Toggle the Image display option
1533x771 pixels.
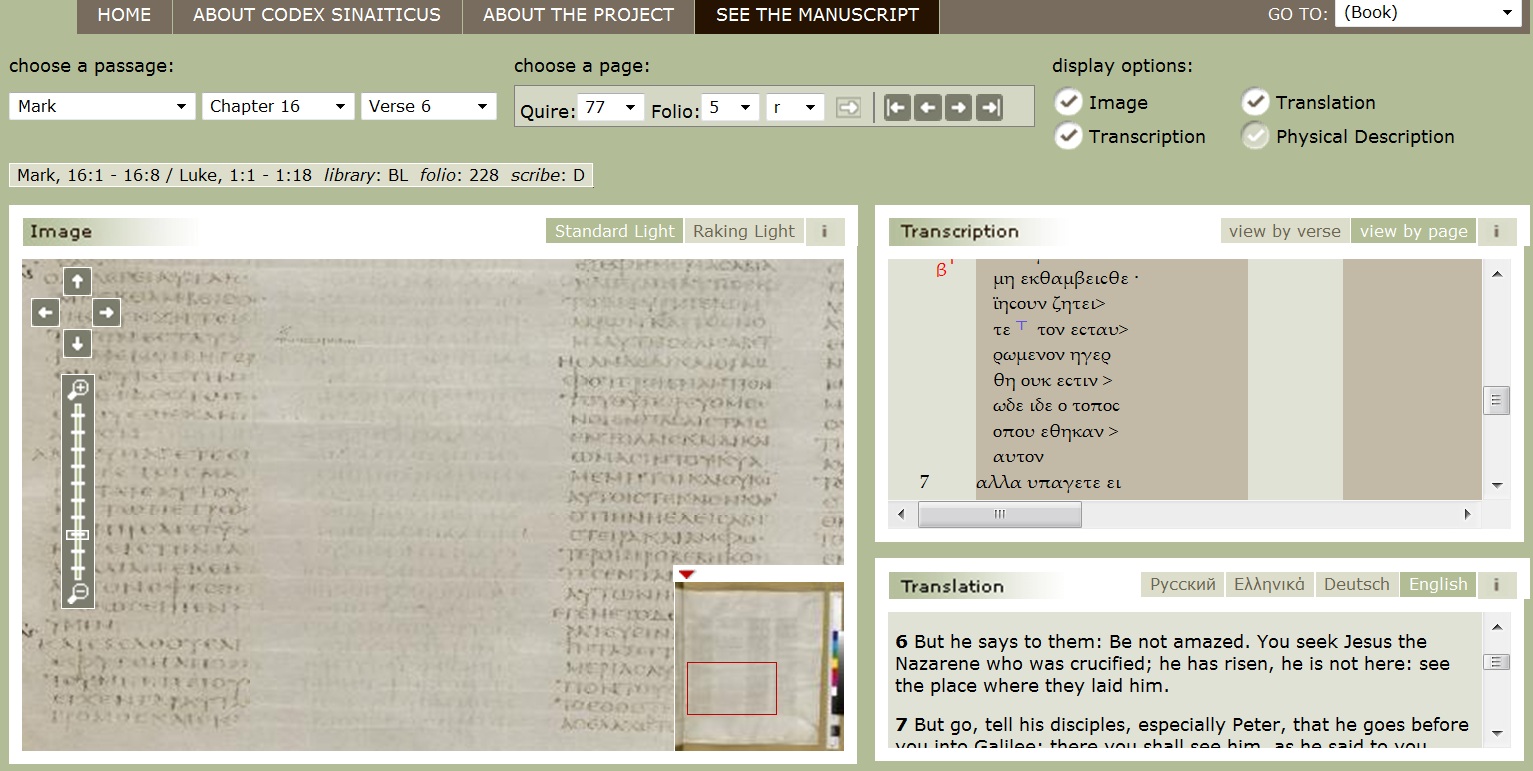pos(1069,102)
